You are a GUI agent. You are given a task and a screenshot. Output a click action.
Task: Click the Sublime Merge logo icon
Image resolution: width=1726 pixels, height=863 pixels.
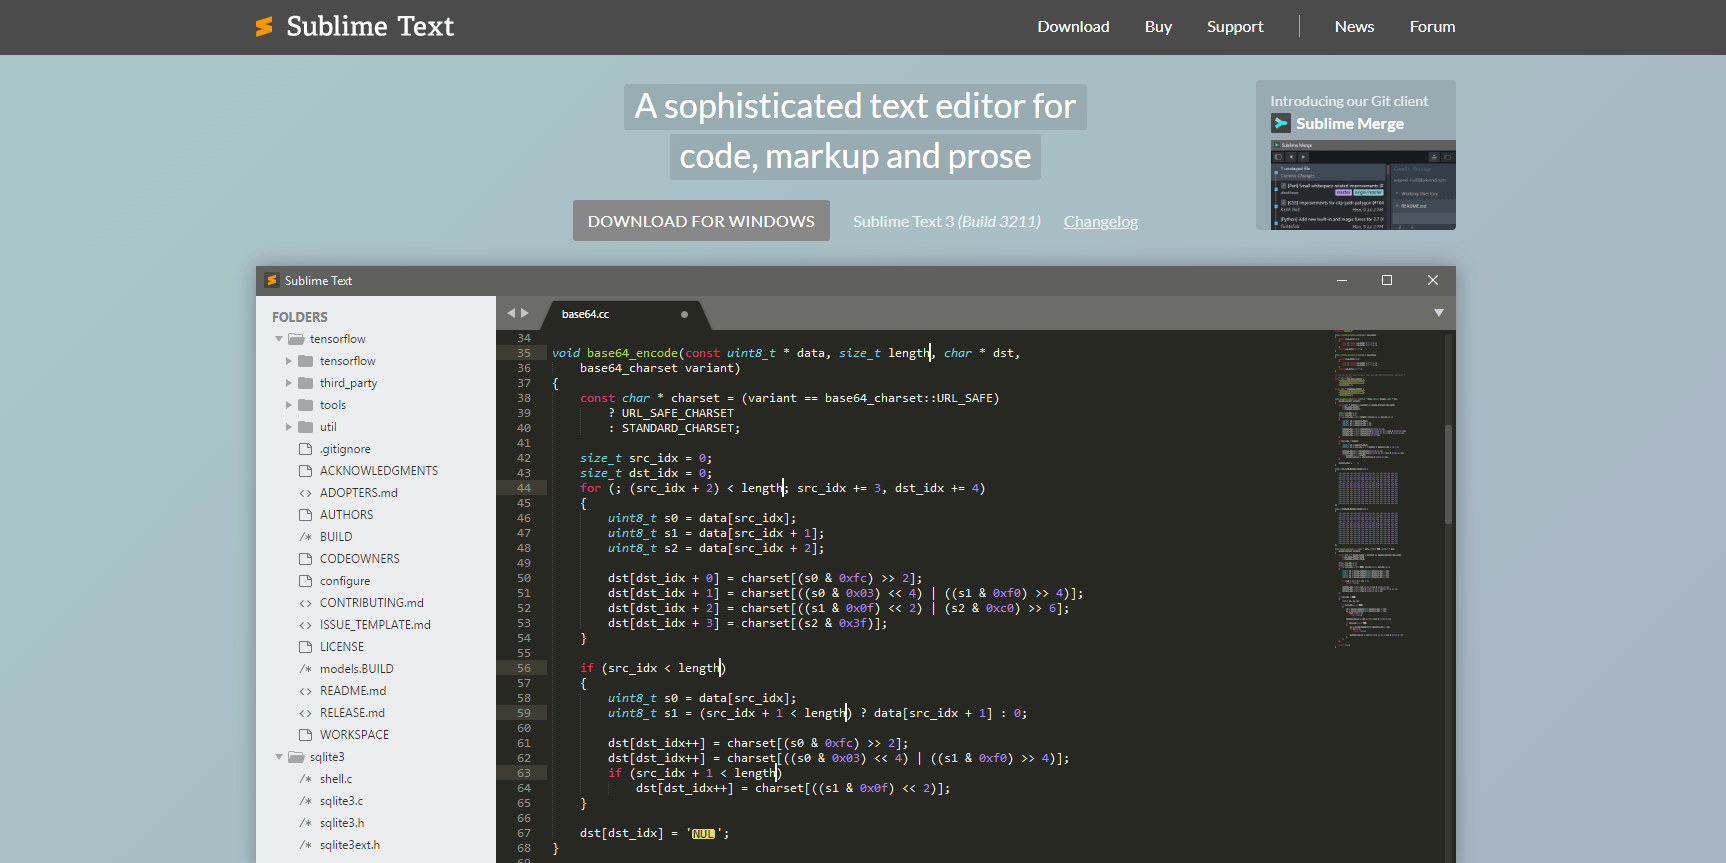(x=1281, y=123)
